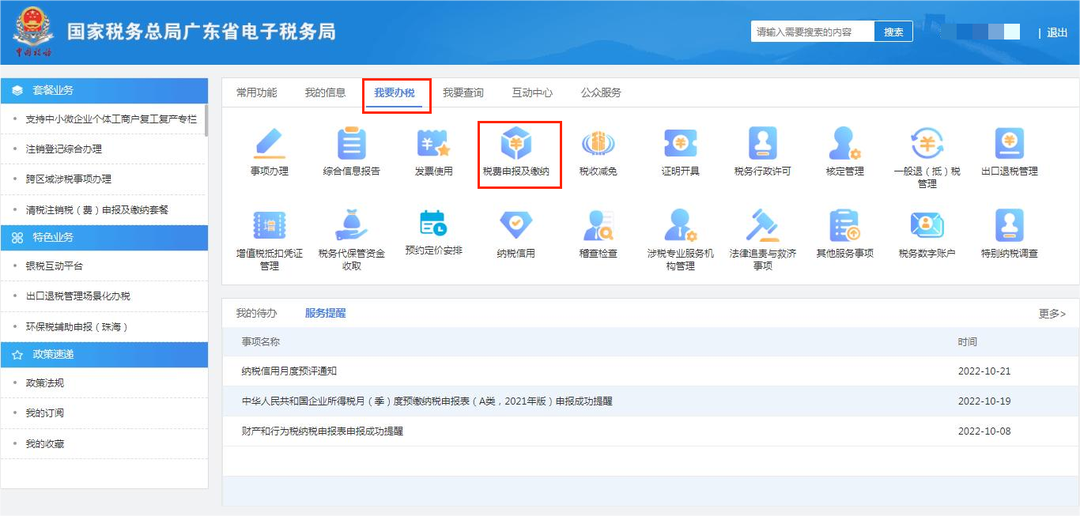1080x516 pixels.
Task: Click the 国家税务总局广东省电子税务局 title
Action: (x=201, y=32)
